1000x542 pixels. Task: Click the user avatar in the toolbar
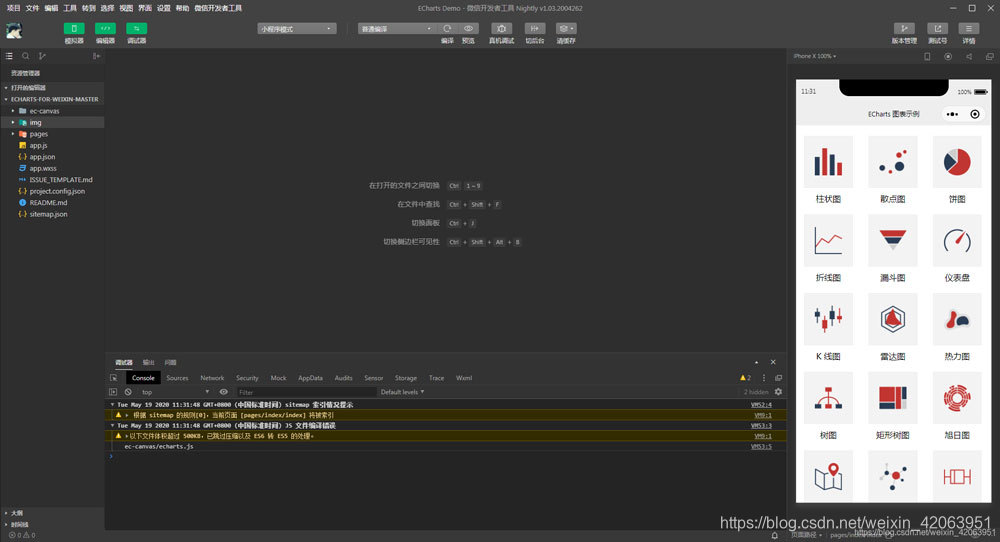[14, 31]
